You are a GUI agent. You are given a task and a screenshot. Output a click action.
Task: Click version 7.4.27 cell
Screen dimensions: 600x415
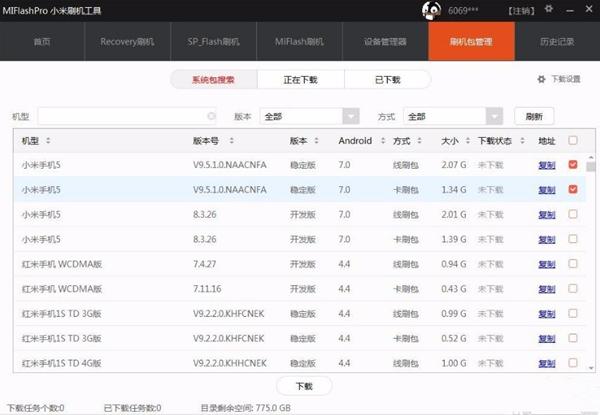[204, 264]
